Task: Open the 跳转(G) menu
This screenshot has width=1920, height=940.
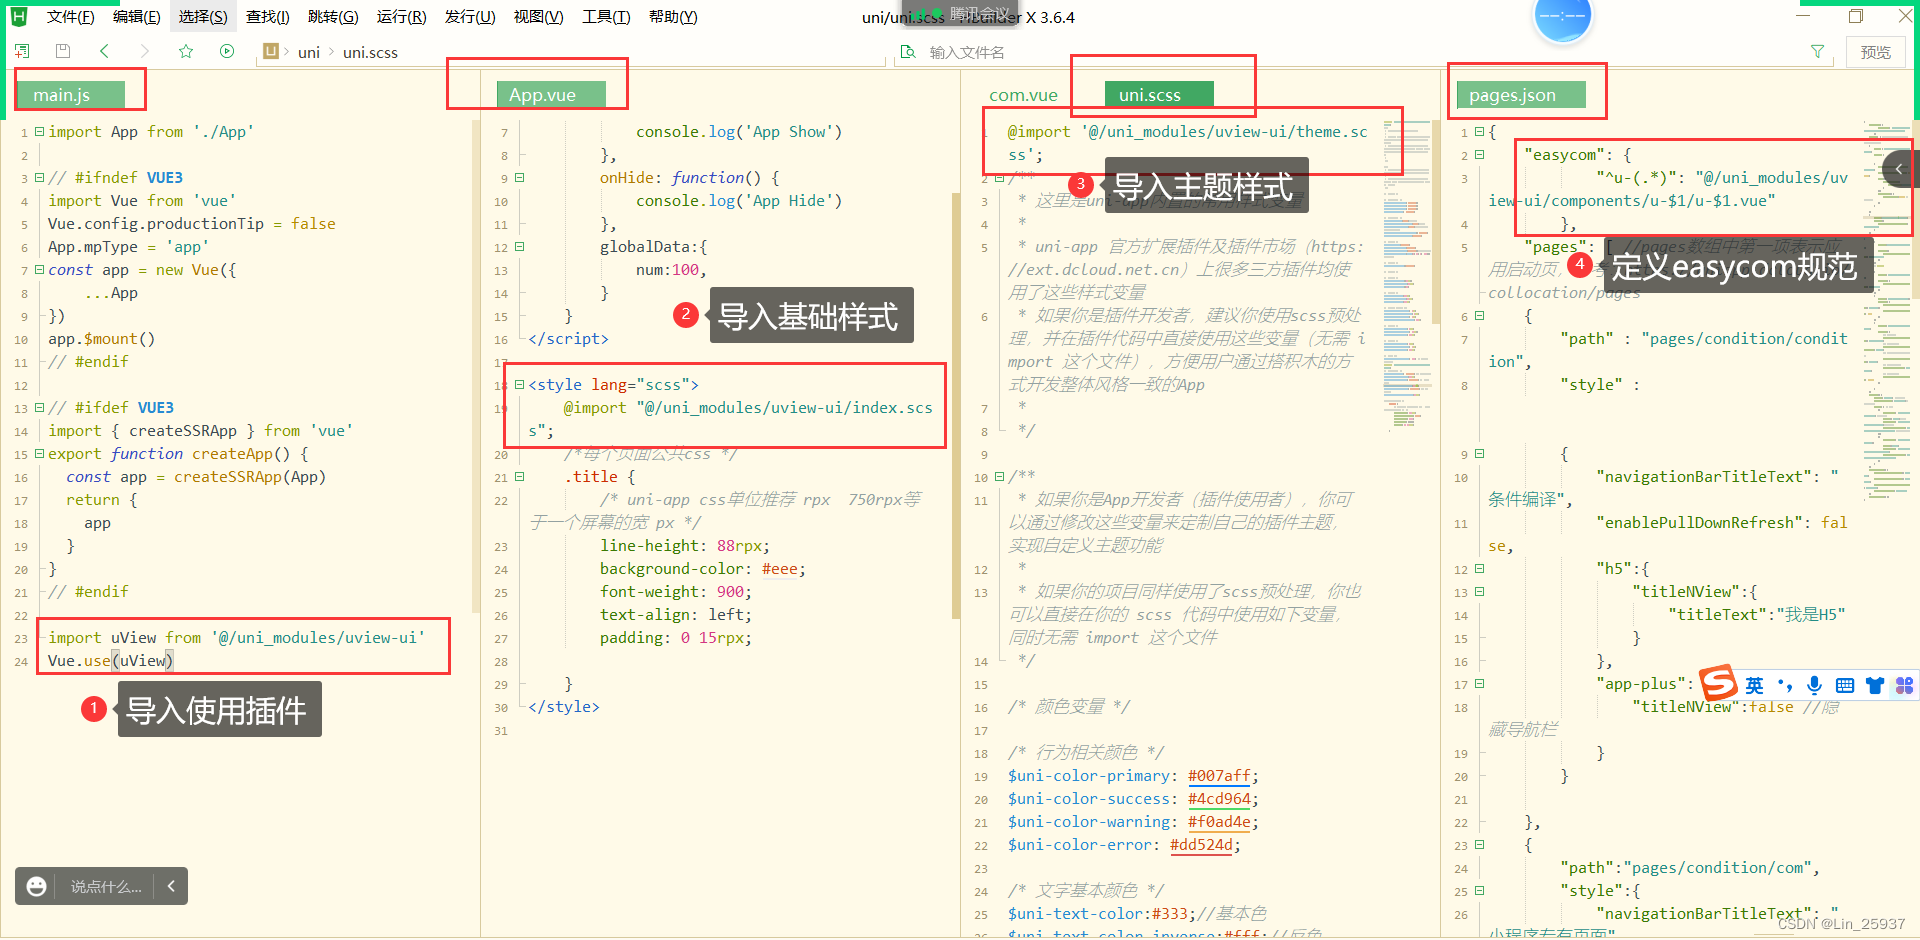Action: pyautogui.click(x=333, y=17)
